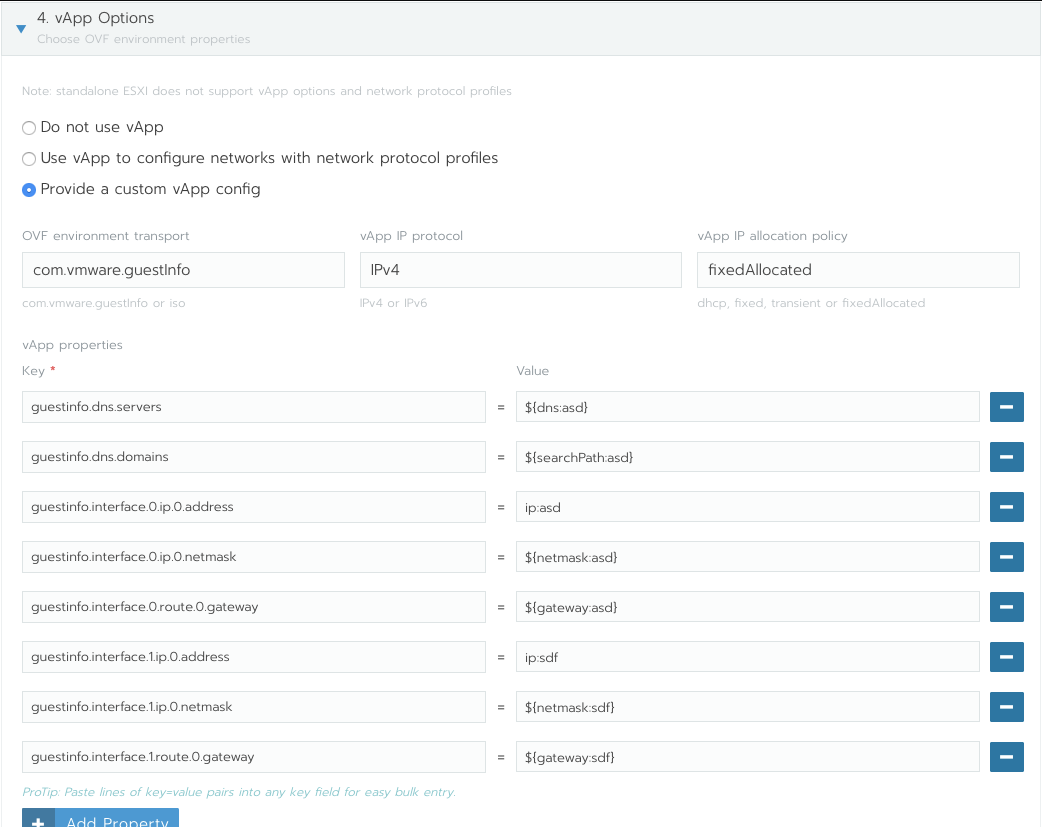Collapse the vApp Options section
This screenshot has width=1042, height=827.
coord(20,29)
